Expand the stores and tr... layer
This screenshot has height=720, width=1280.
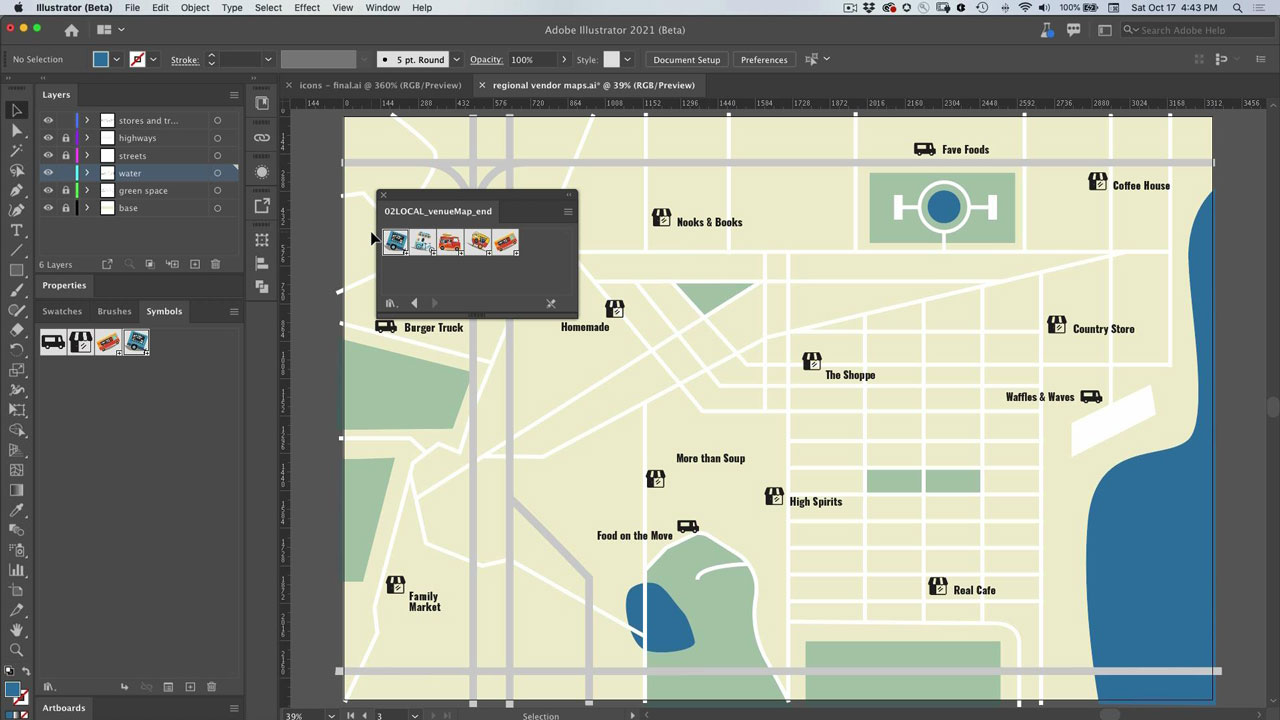click(x=87, y=121)
